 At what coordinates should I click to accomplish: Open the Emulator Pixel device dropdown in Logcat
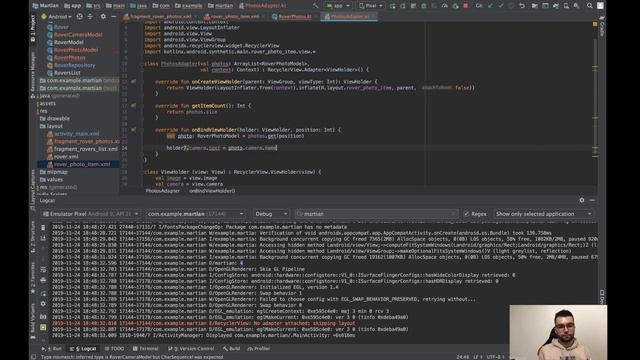click(x=91, y=214)
